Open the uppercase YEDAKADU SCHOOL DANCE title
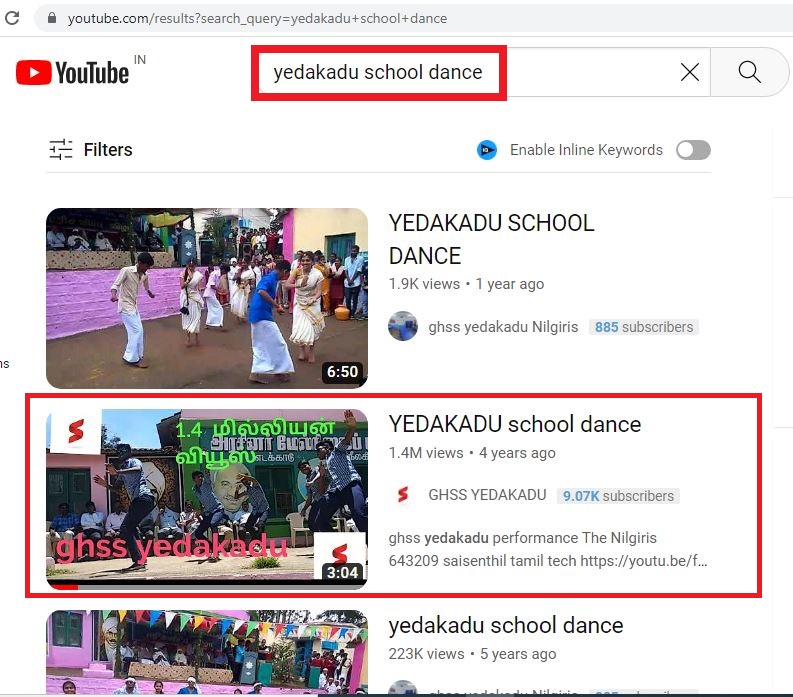 [x=491, y=239]
